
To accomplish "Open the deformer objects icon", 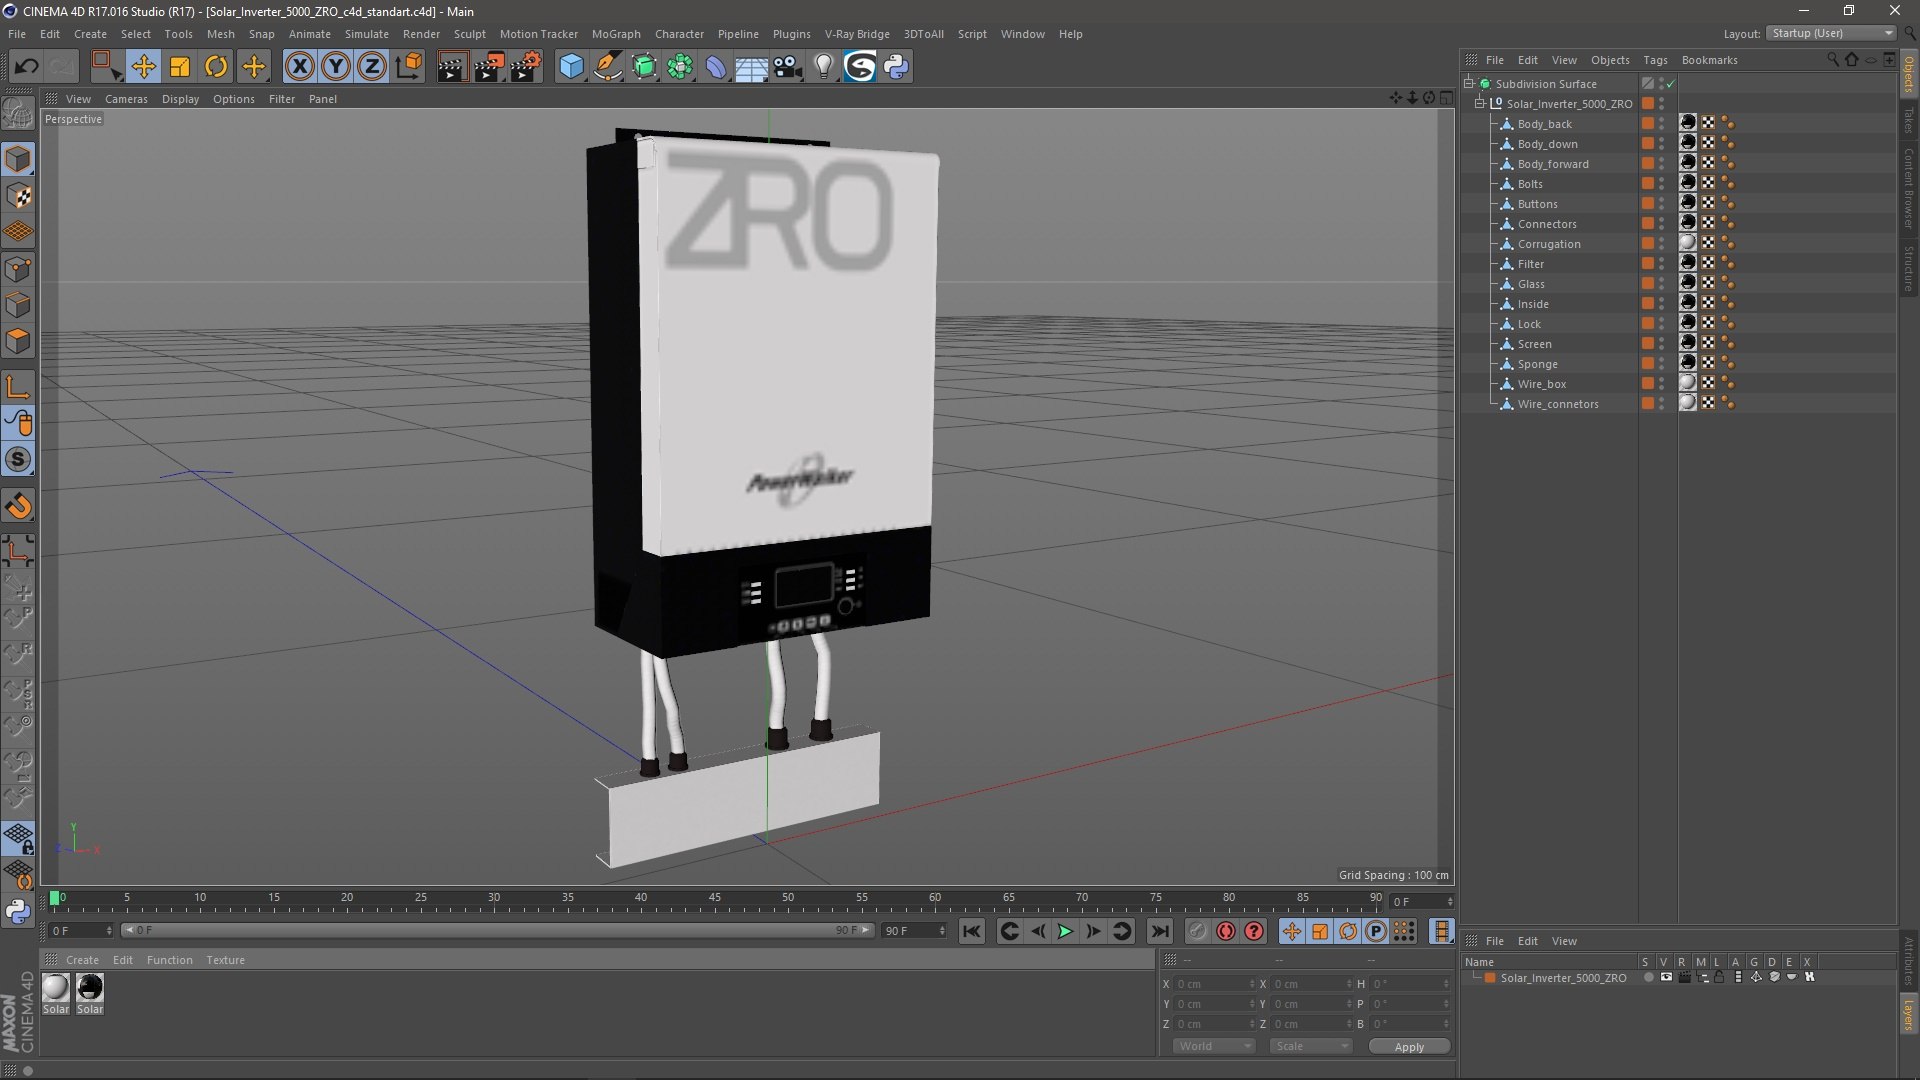I will [x=716, y=67].
